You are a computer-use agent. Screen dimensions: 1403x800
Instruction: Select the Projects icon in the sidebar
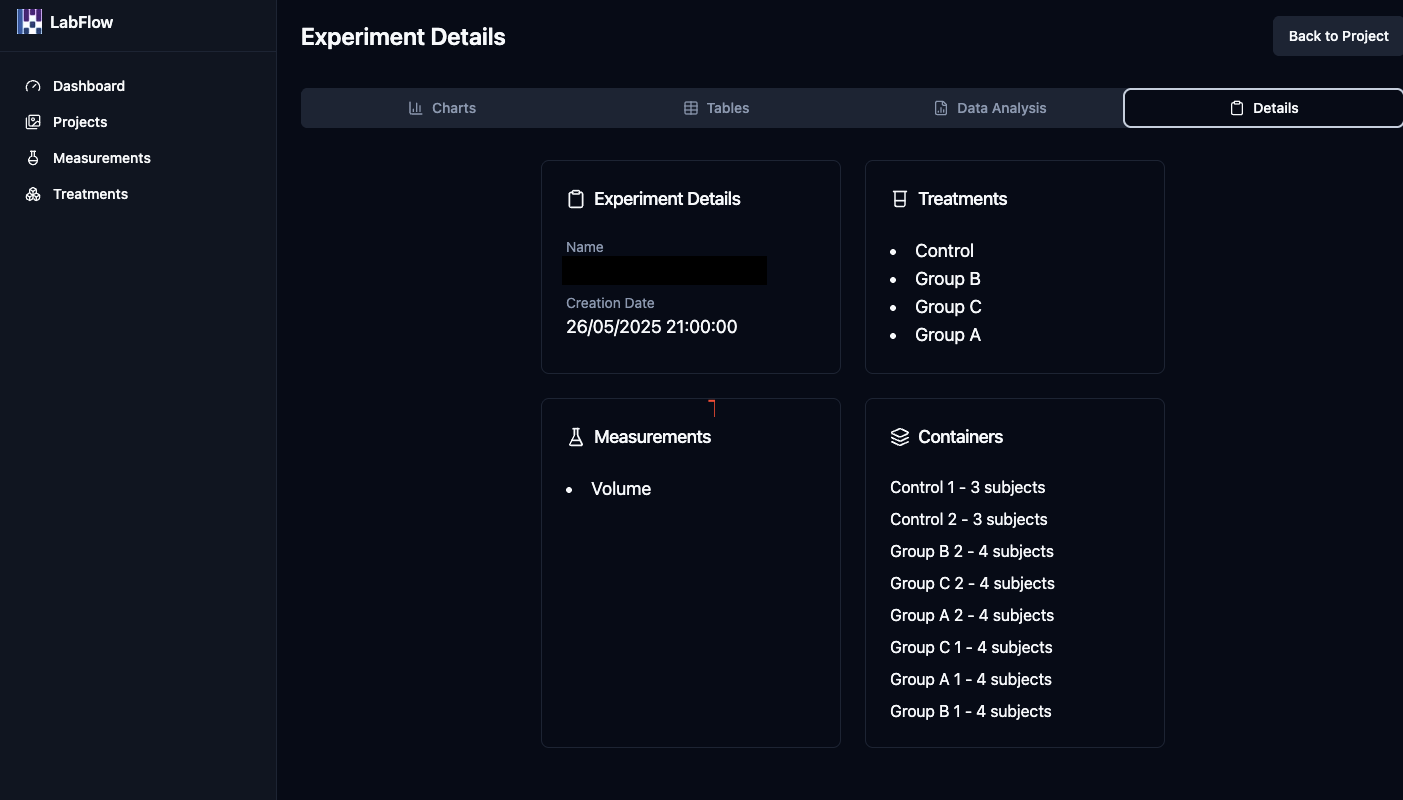tap(33, 122)
